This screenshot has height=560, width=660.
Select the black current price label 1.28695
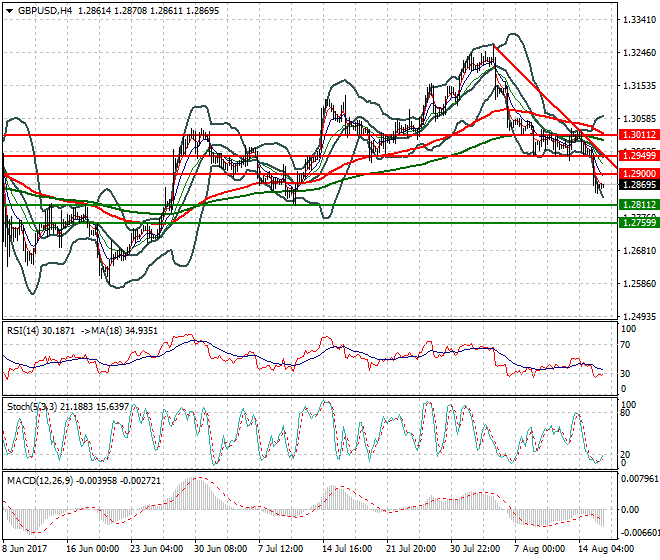pos(639,184)
